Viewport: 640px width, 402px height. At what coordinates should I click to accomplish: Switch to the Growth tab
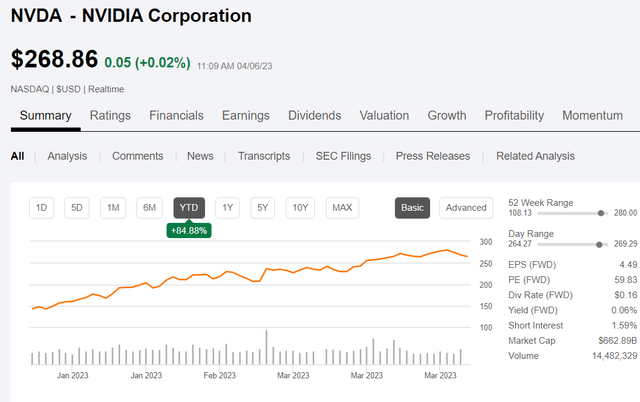447,115
